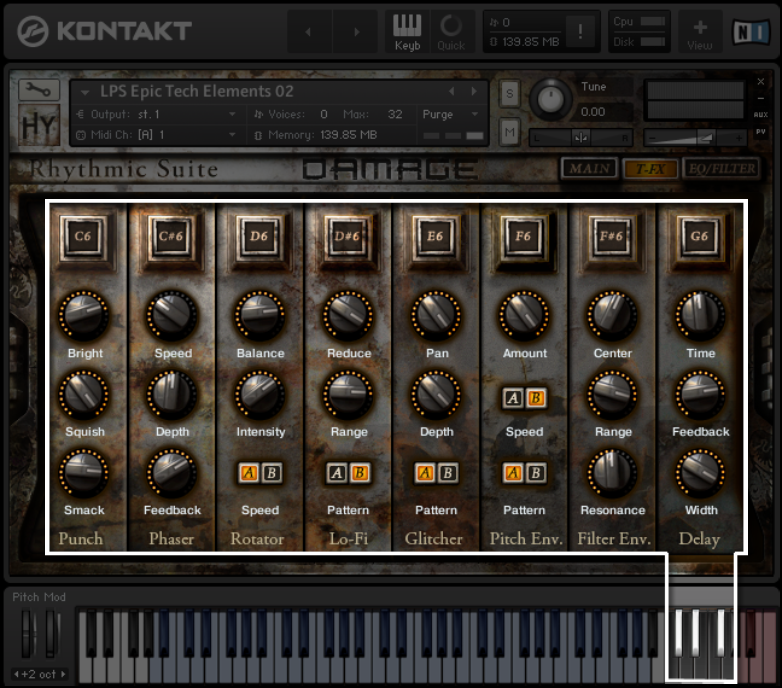
Task: Click the Filter Env. Resonance knob
Action: pyautogui.click(x=612, y=473)
